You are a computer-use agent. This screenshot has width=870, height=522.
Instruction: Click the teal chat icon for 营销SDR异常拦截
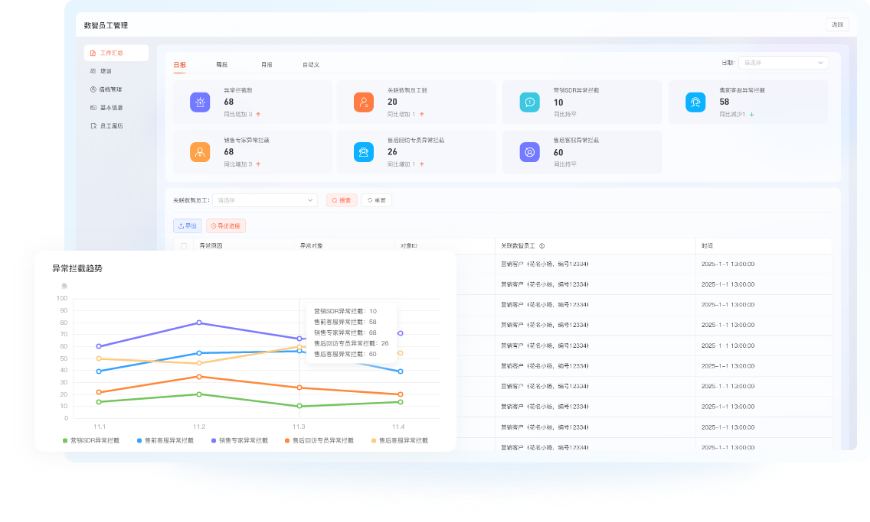[529, 102]
